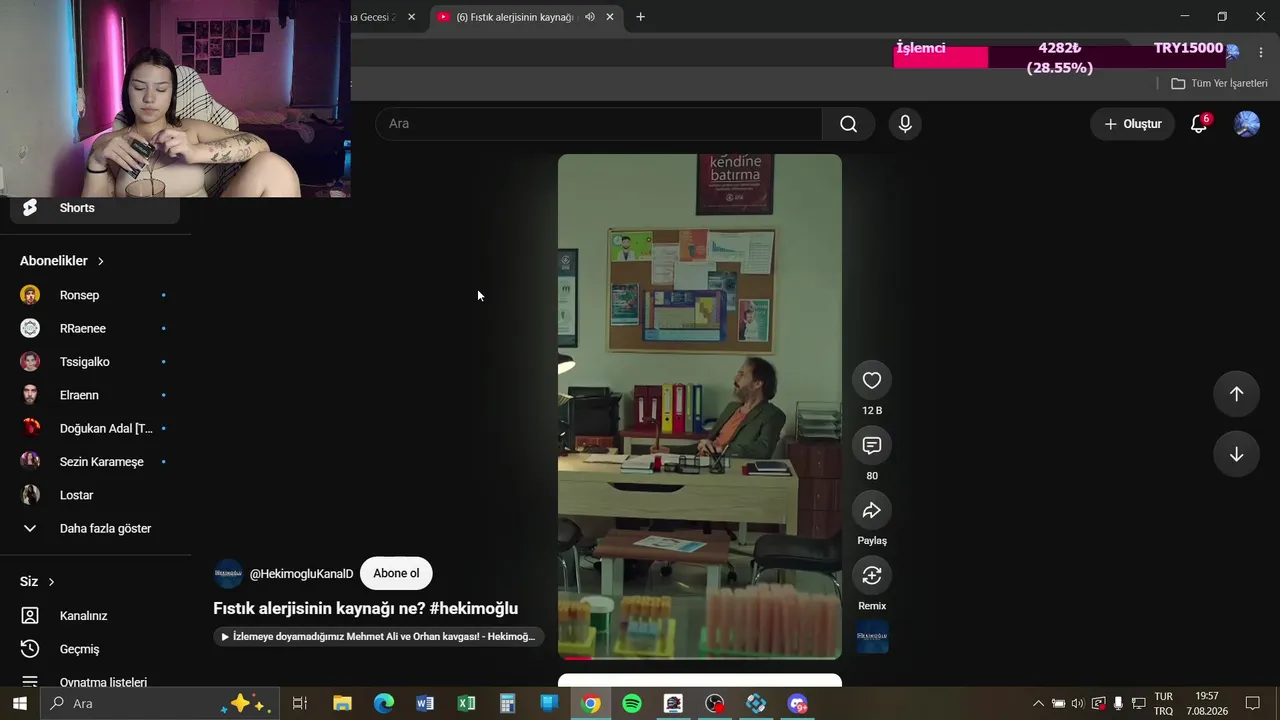This screenshot has width=1280, height=720.
Task: Share the Short via Paylaş icon
Action: coord(872,510)
